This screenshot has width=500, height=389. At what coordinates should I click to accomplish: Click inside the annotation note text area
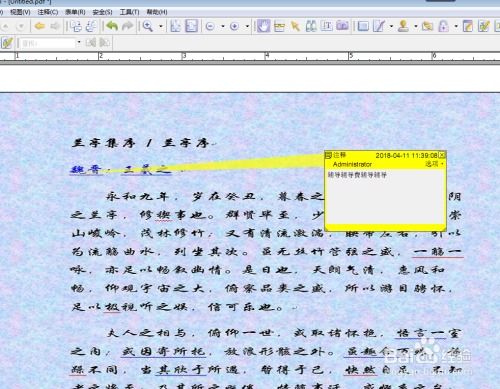[385, 197]
